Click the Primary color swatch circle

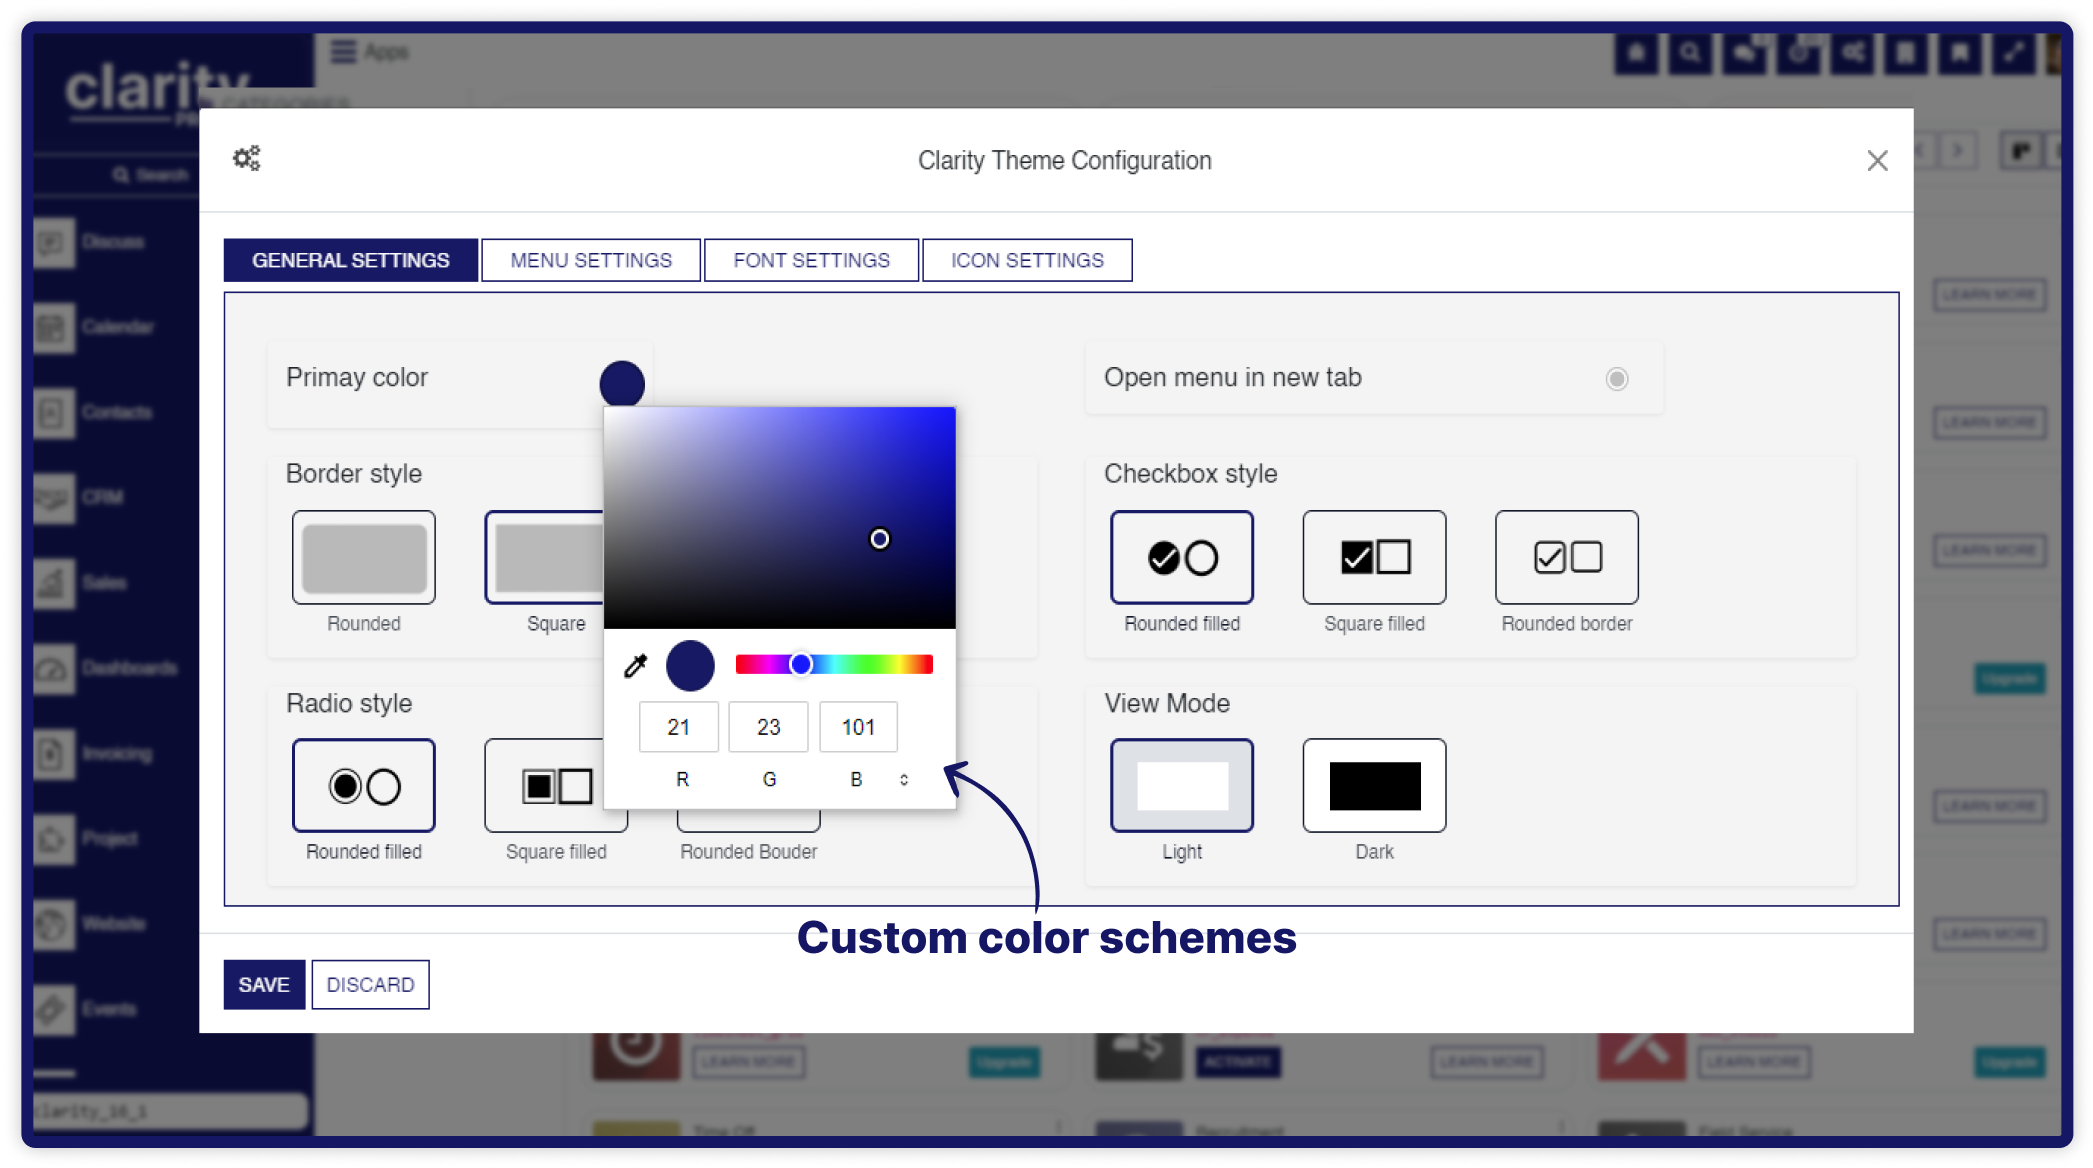622,384
